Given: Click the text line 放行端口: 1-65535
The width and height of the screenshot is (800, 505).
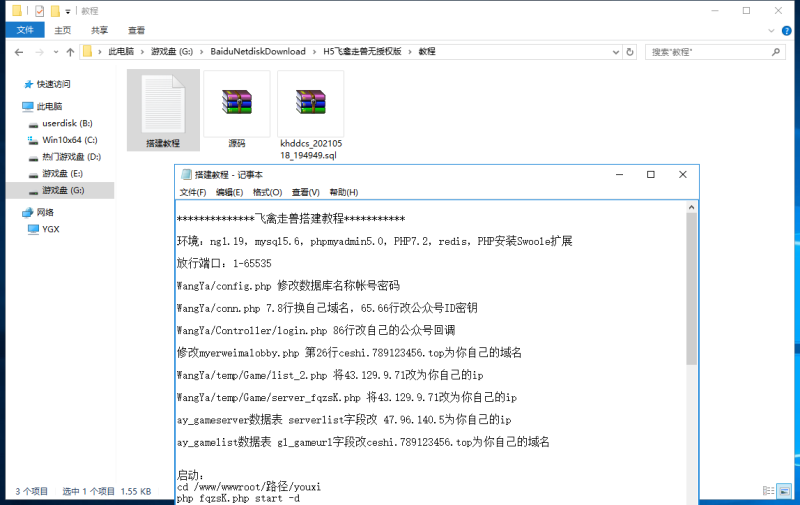Looking at the screenshot, I should coord(224,264).
